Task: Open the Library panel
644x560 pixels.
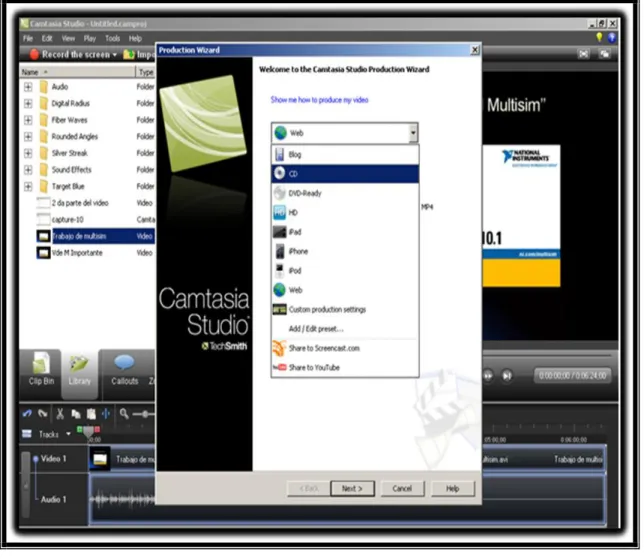Action: click(x=80, y=371)
